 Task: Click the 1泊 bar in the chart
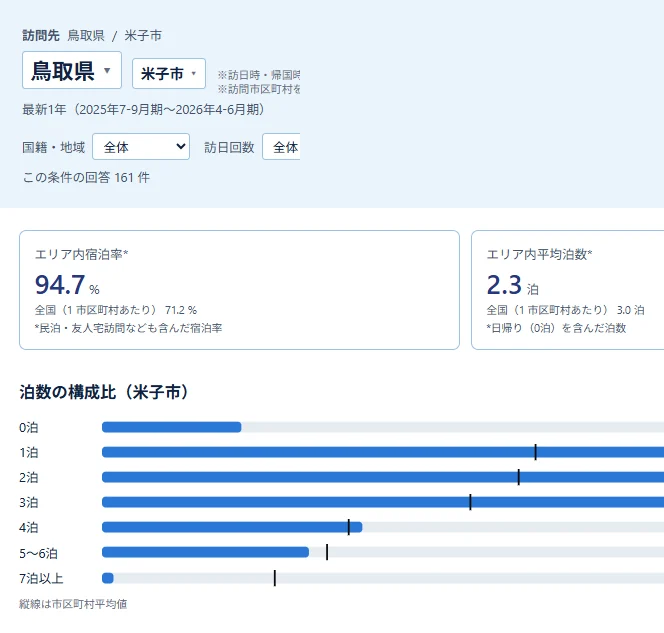click(x=383, y=452)
